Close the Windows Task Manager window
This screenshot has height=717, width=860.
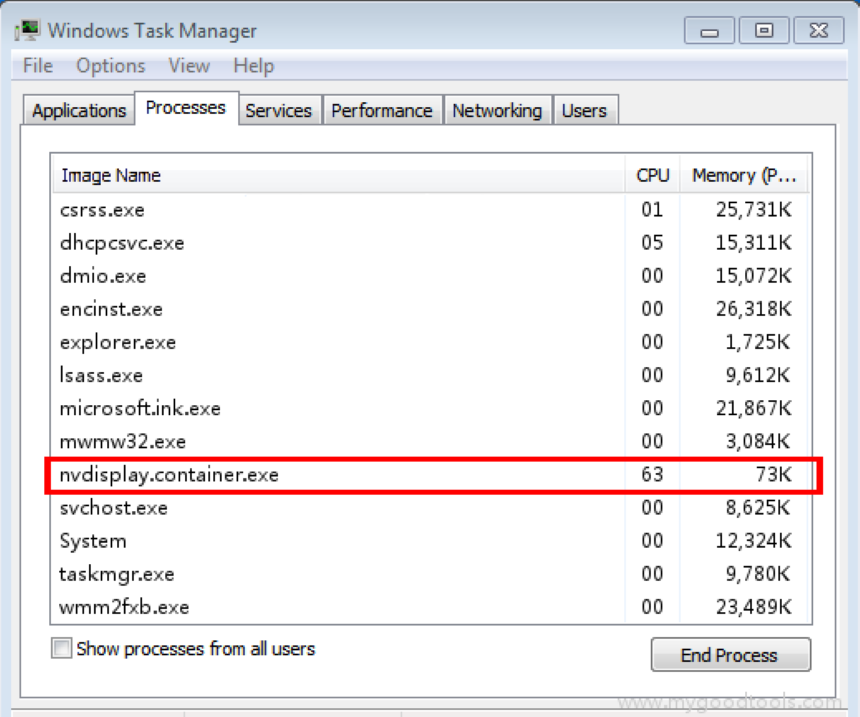point(819,30)
